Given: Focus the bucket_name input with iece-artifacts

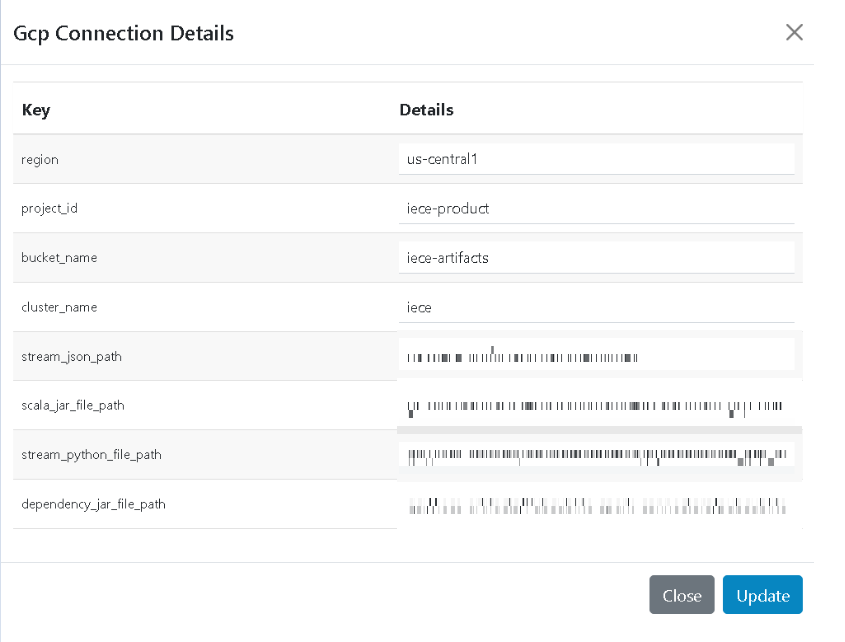Looking at the screenshot, I should tap(596, 257).
